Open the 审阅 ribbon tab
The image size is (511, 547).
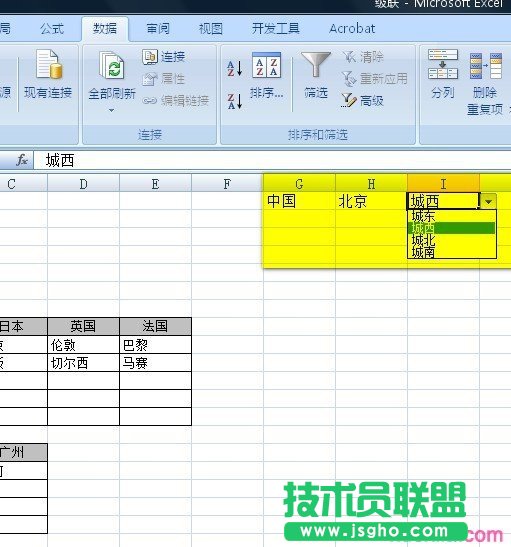click(x=158, y=29)
